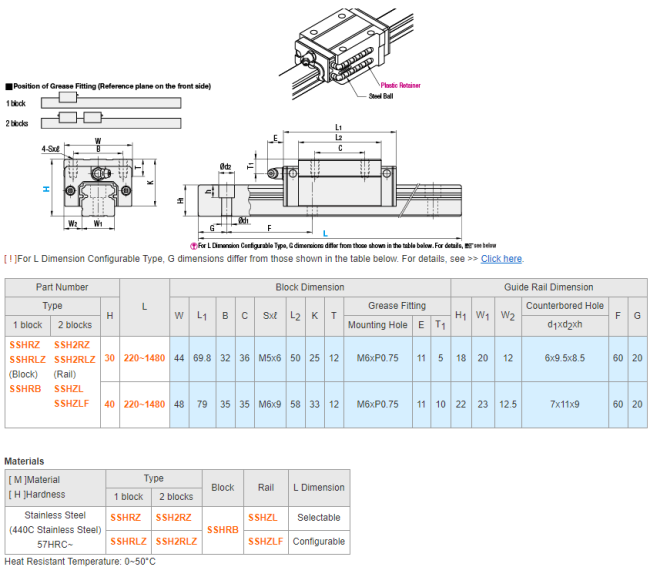The height and width of the screenshot is (567, 650).
Task: Select SSH2RLZ part number in dimension table
Action: pos(75,359)
